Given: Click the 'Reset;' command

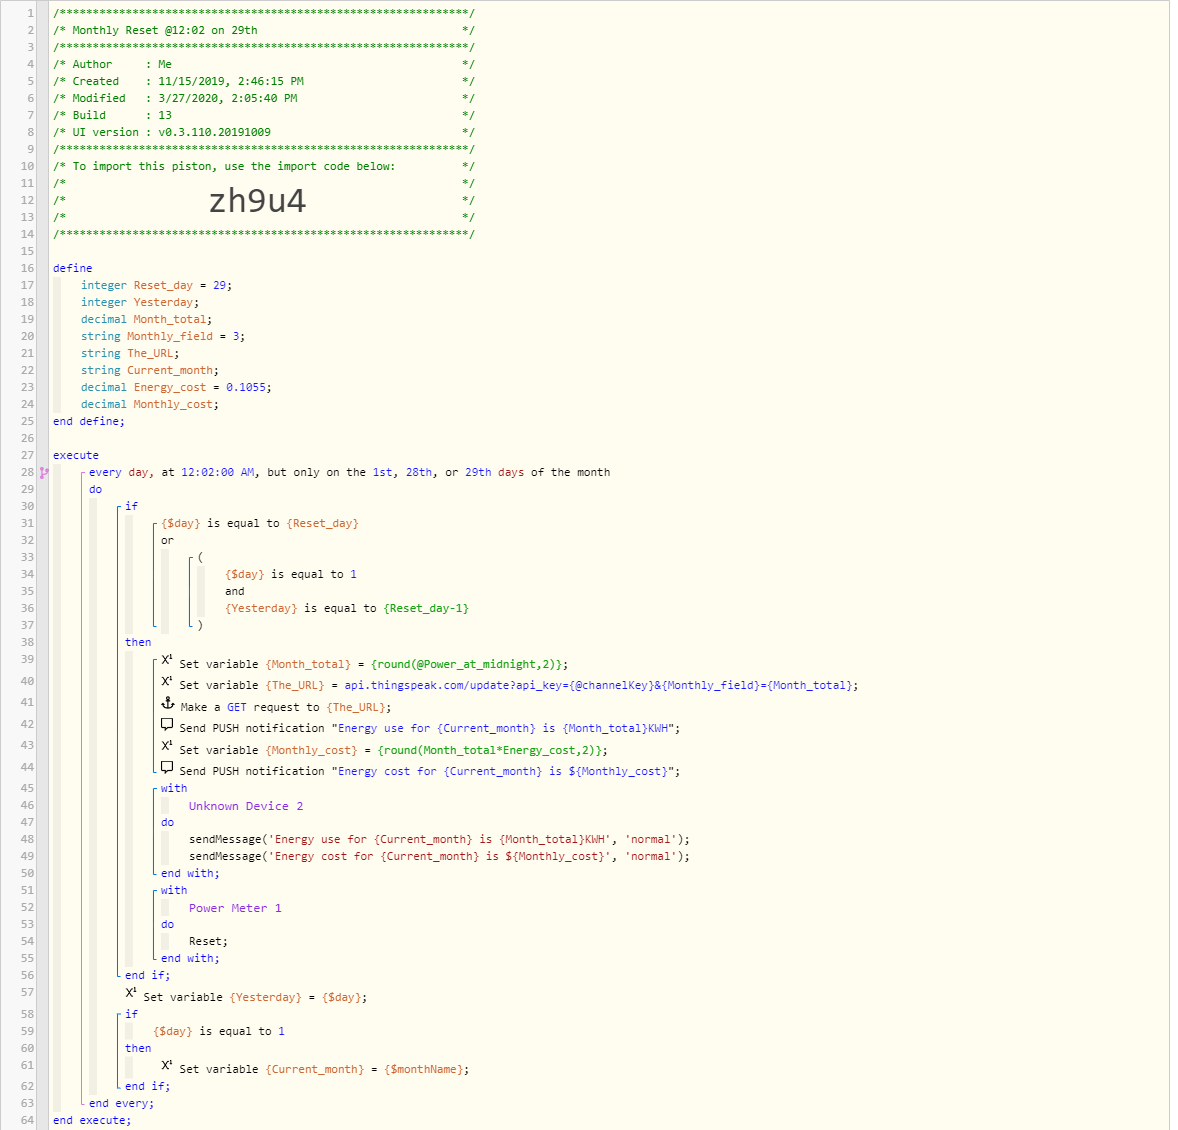Looking at the screenshot, I should [x=208, y=941].
